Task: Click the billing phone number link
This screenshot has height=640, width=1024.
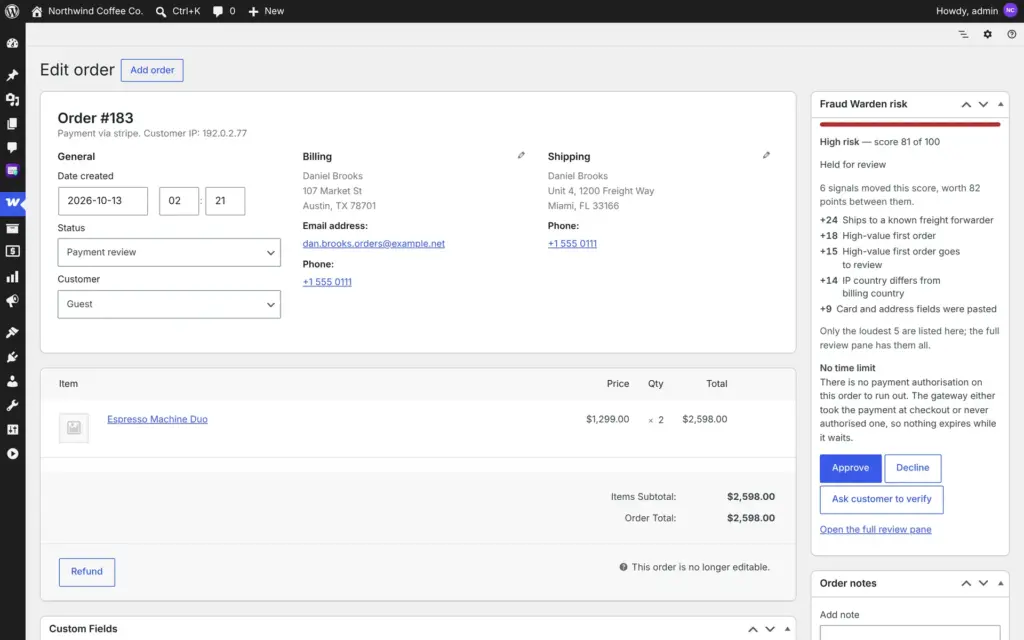Action: click(327, 282)
